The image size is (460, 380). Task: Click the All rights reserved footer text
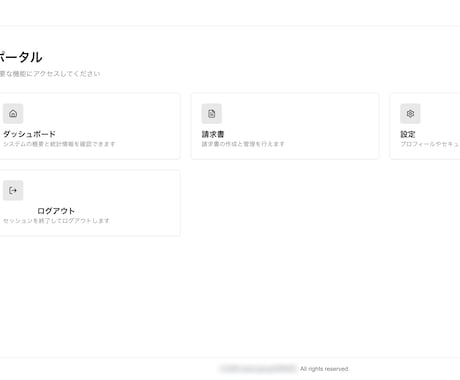pyautogui.click(x=324, y=369)
